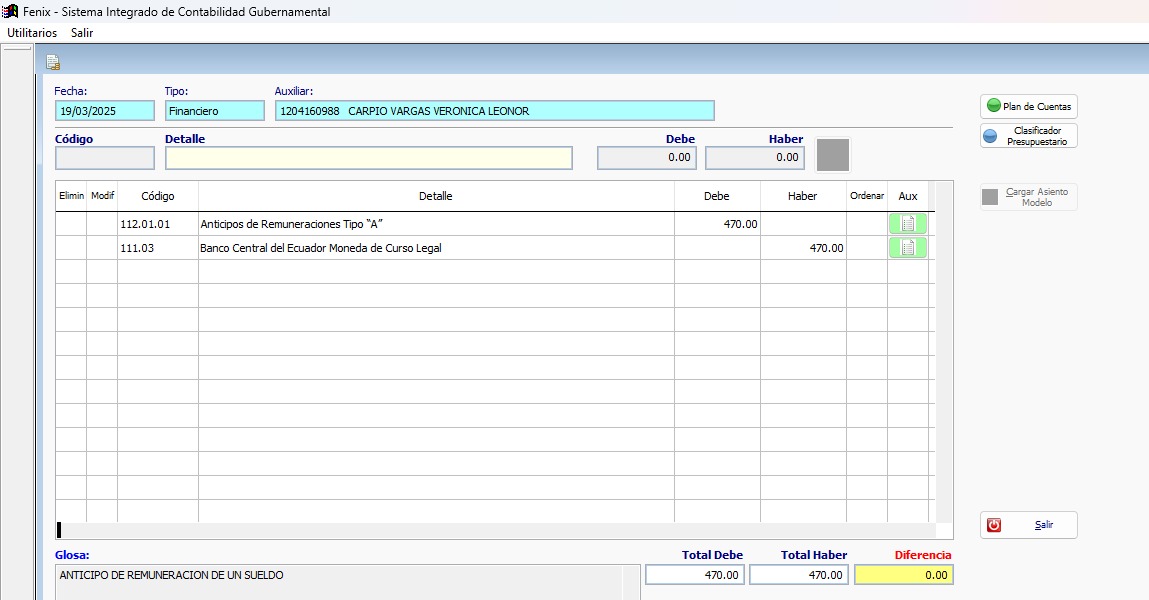Open Aux document icon for row 112.01.01

click(x=907, y=224)
